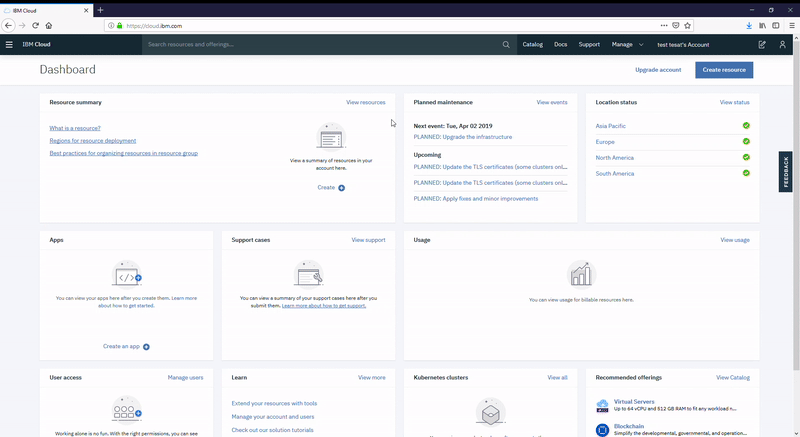
Task: Open Docs from top navigation
Action: pyautogui.click(x=560, y=44)
